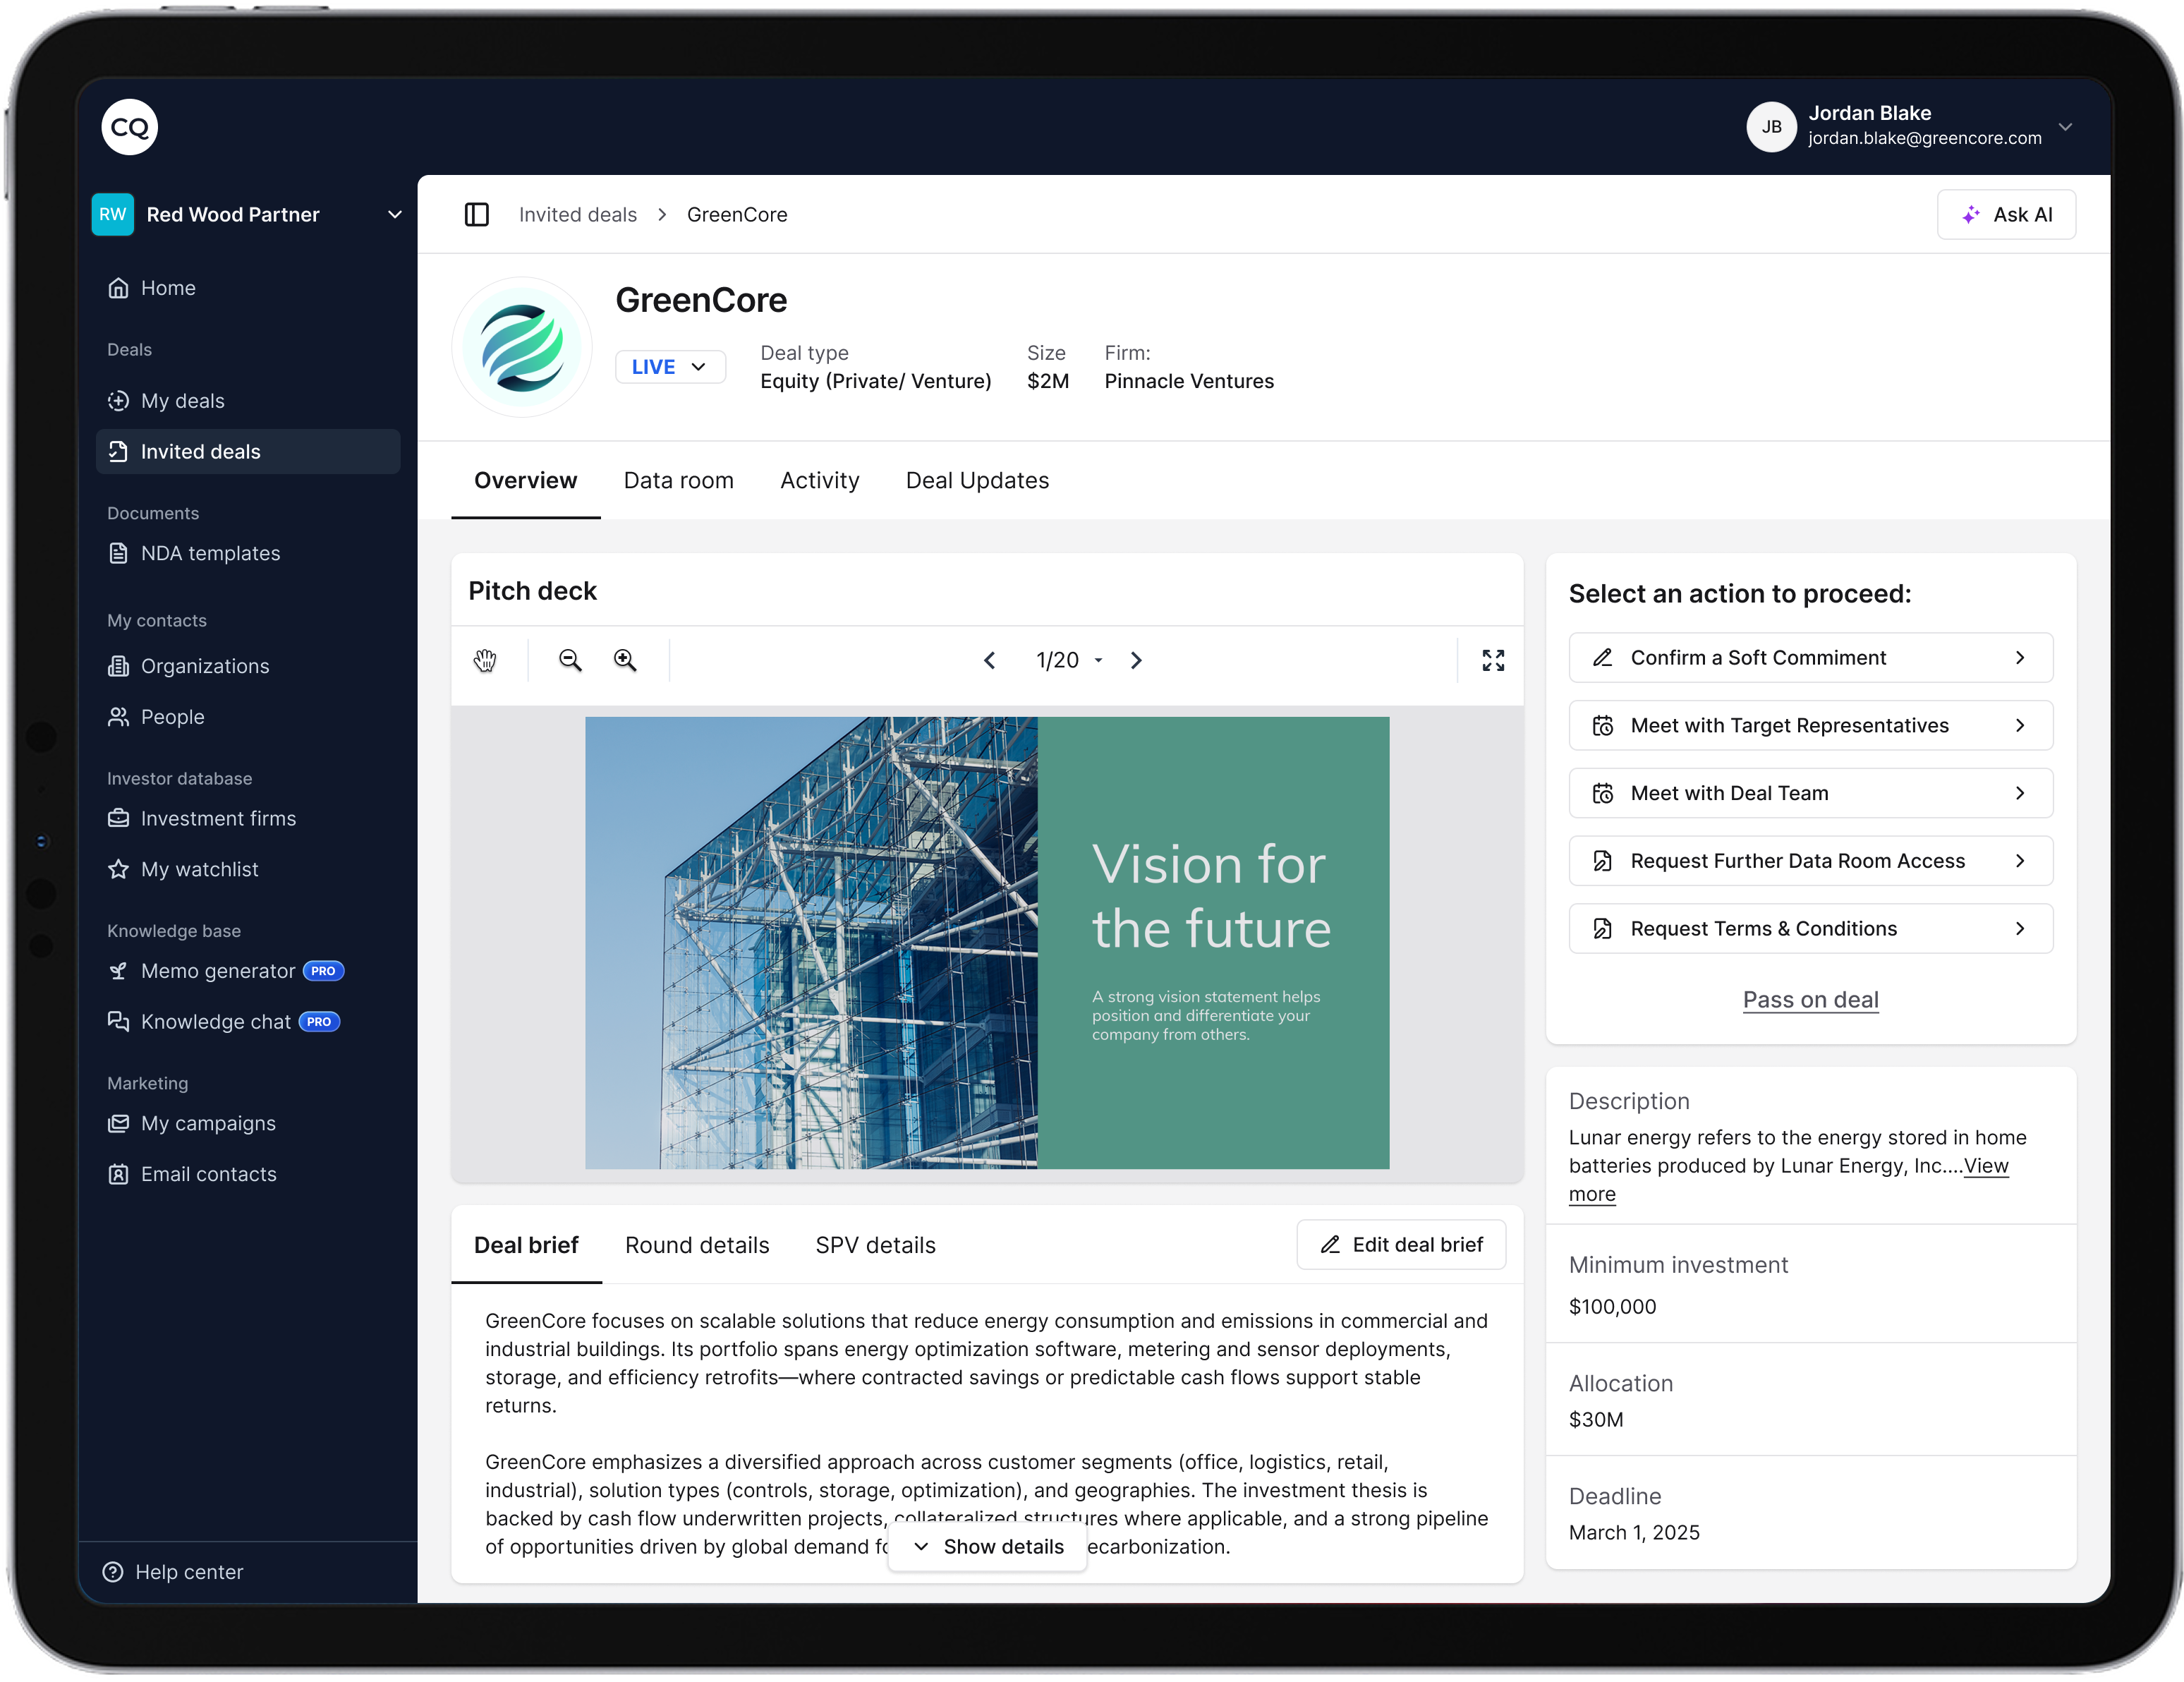Click Pass on deal

tap(1810, 999)
